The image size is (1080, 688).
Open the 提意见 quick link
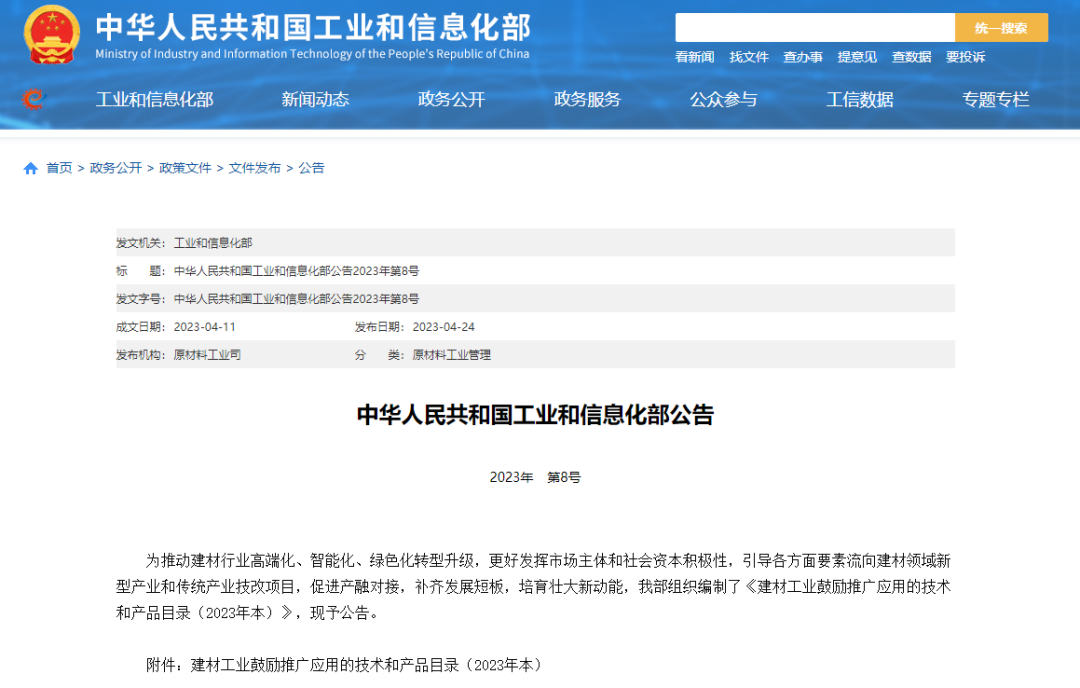(x=857, y=57)
